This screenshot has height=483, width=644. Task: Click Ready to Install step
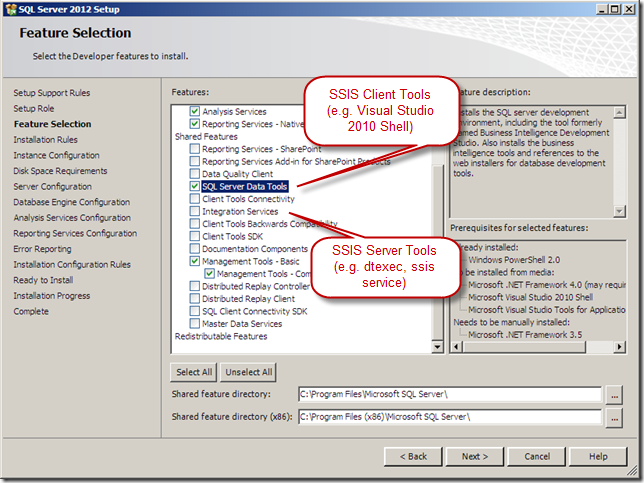[44, 280]
